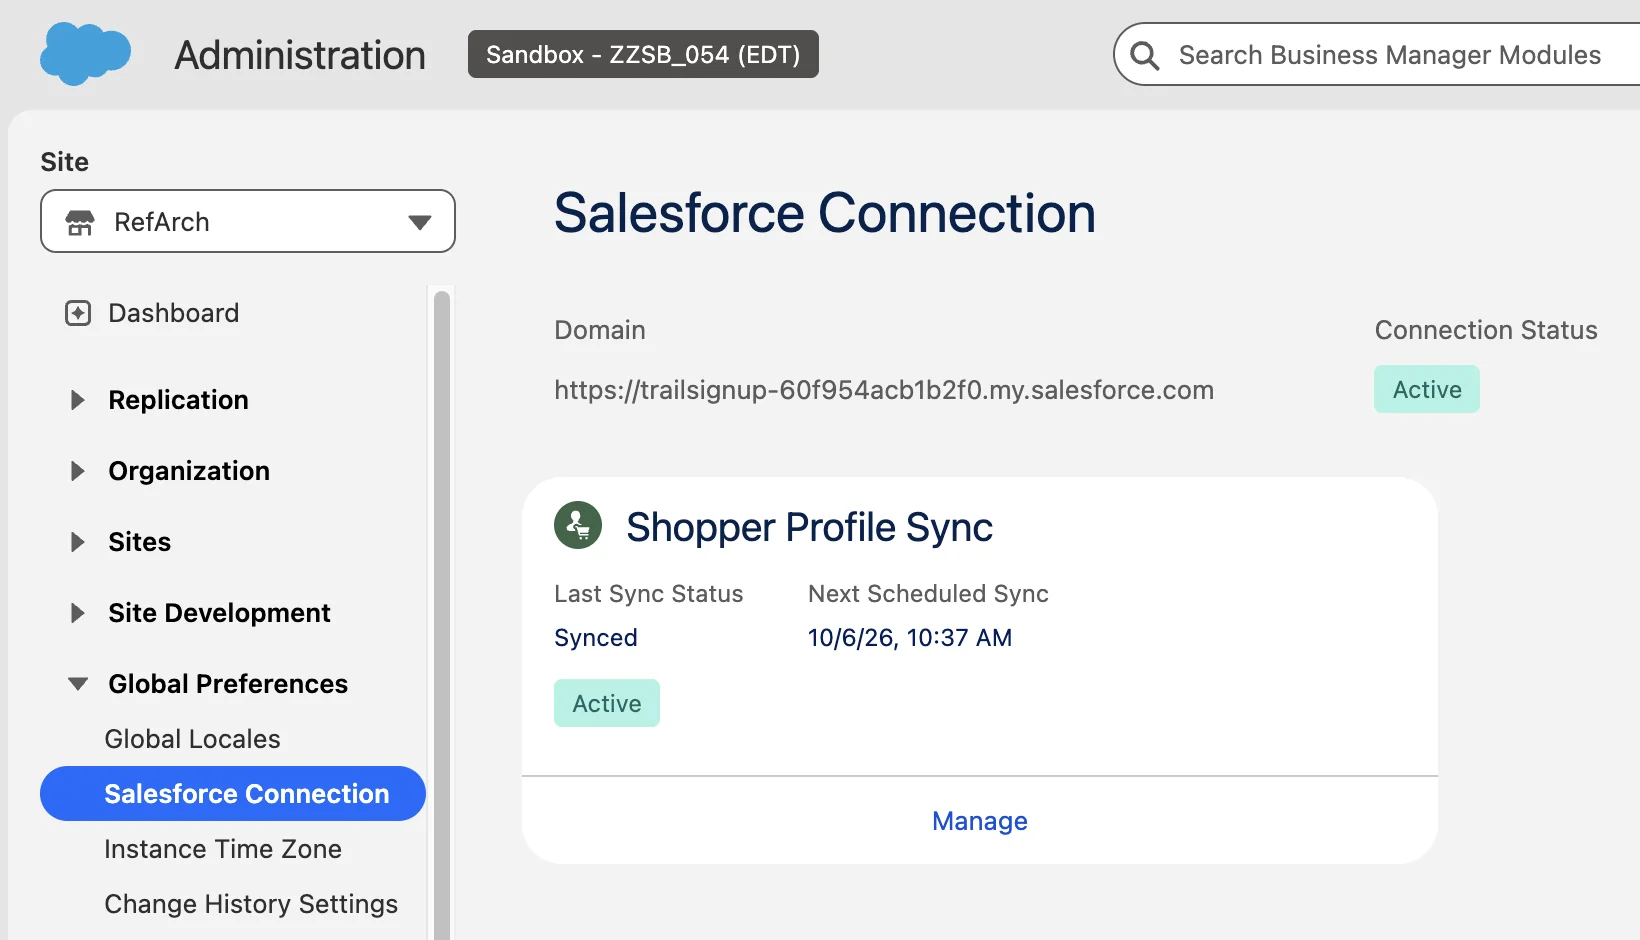Expand the Site Development section
This screenshot has height=940, width=1640.
click(x=77, y=613)
